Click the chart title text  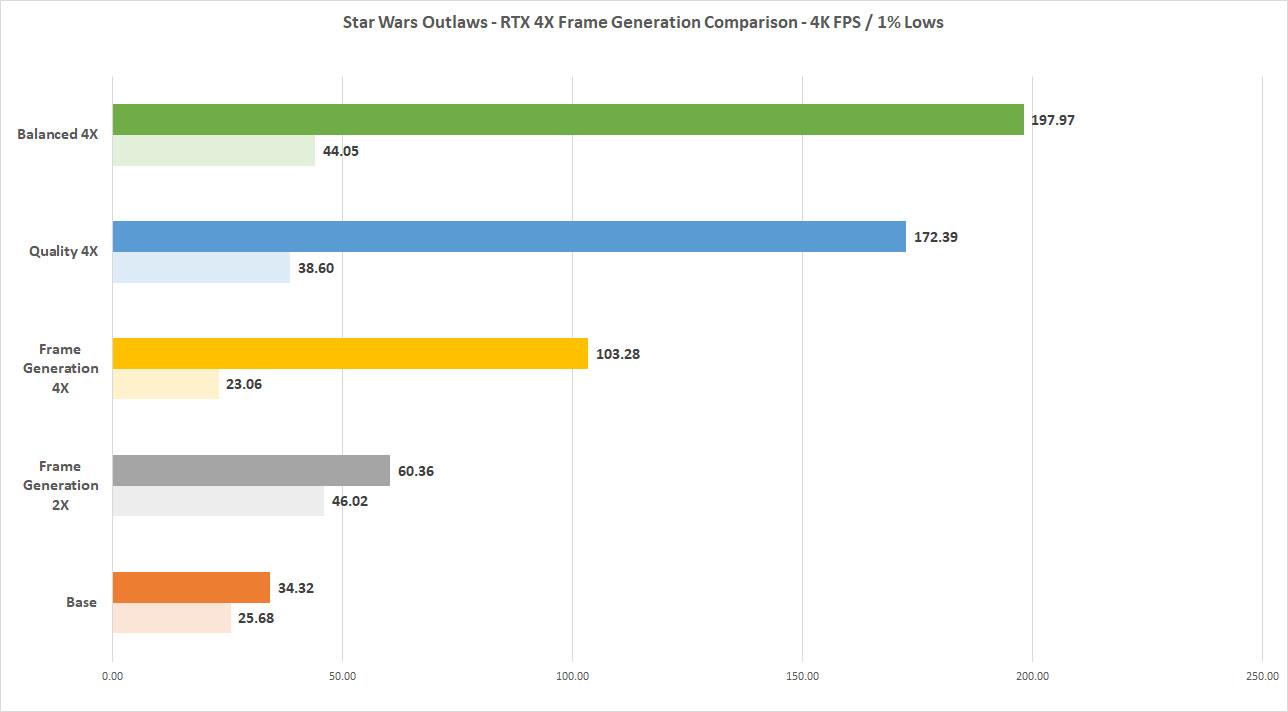[x=643, y=22]
